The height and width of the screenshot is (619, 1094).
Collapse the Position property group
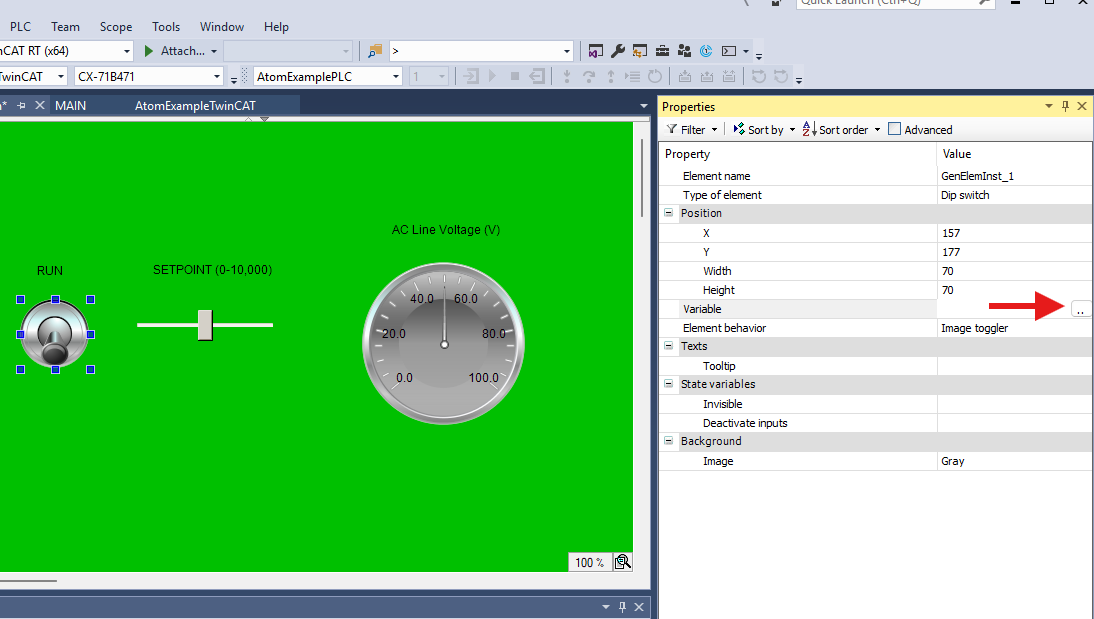(x=668, y=213)
